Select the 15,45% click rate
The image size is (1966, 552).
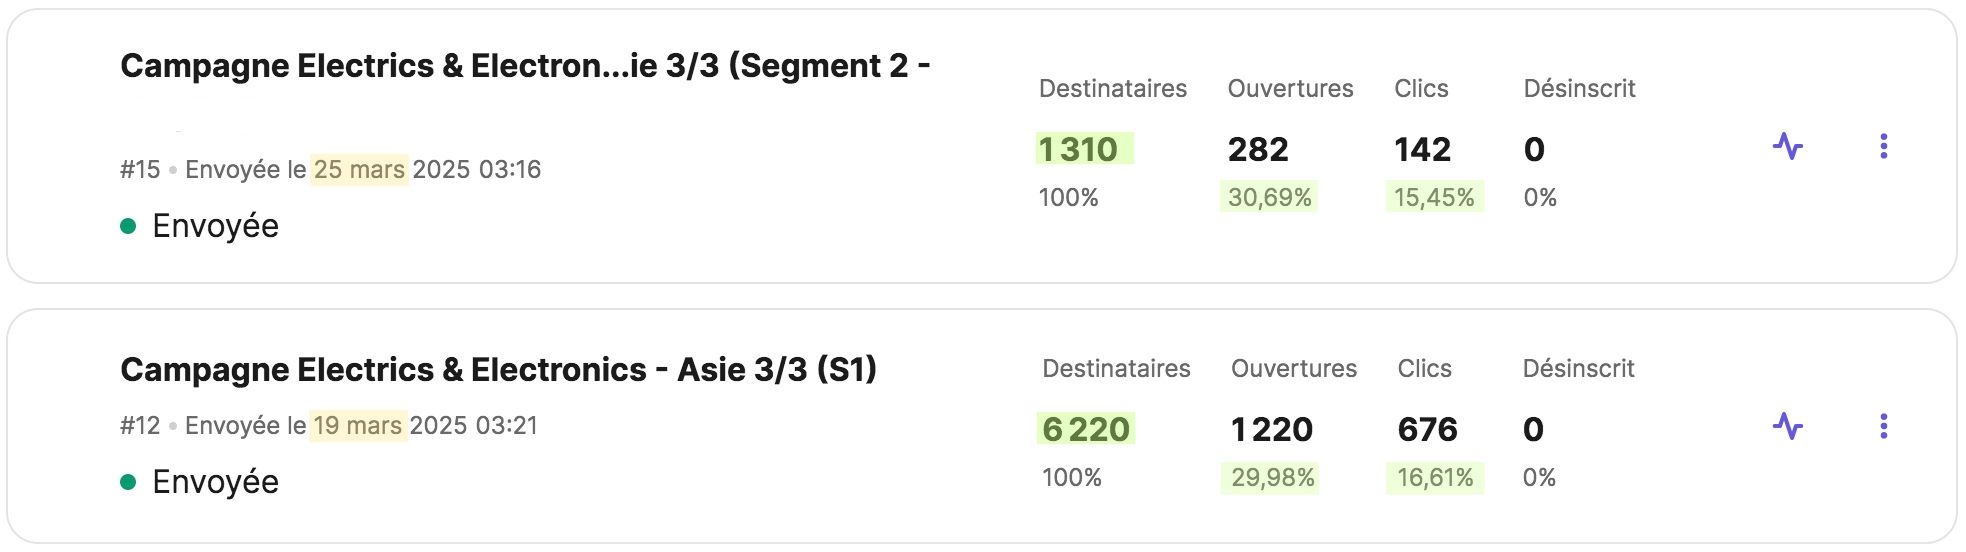tap(1434, 197)
